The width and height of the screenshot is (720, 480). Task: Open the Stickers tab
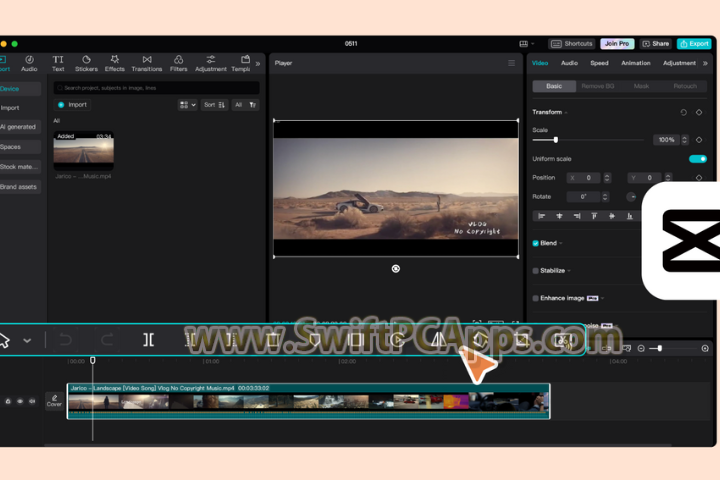86,63
